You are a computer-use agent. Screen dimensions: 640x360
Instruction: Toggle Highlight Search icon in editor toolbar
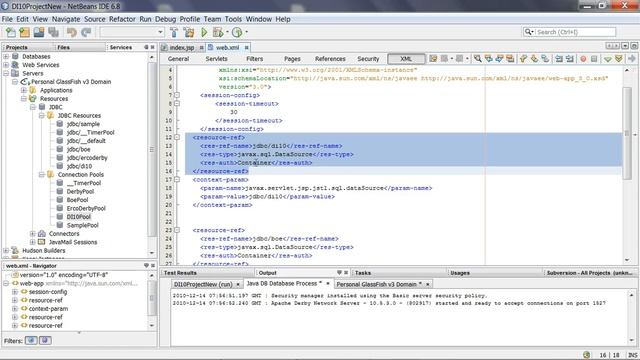point(510,59)
